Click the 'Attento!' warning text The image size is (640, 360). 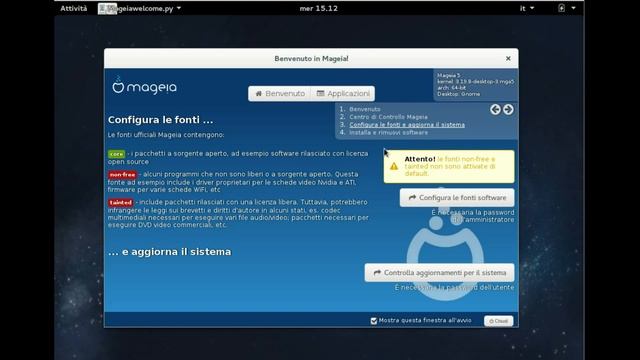pyautogui.click(x=420, y=159)
